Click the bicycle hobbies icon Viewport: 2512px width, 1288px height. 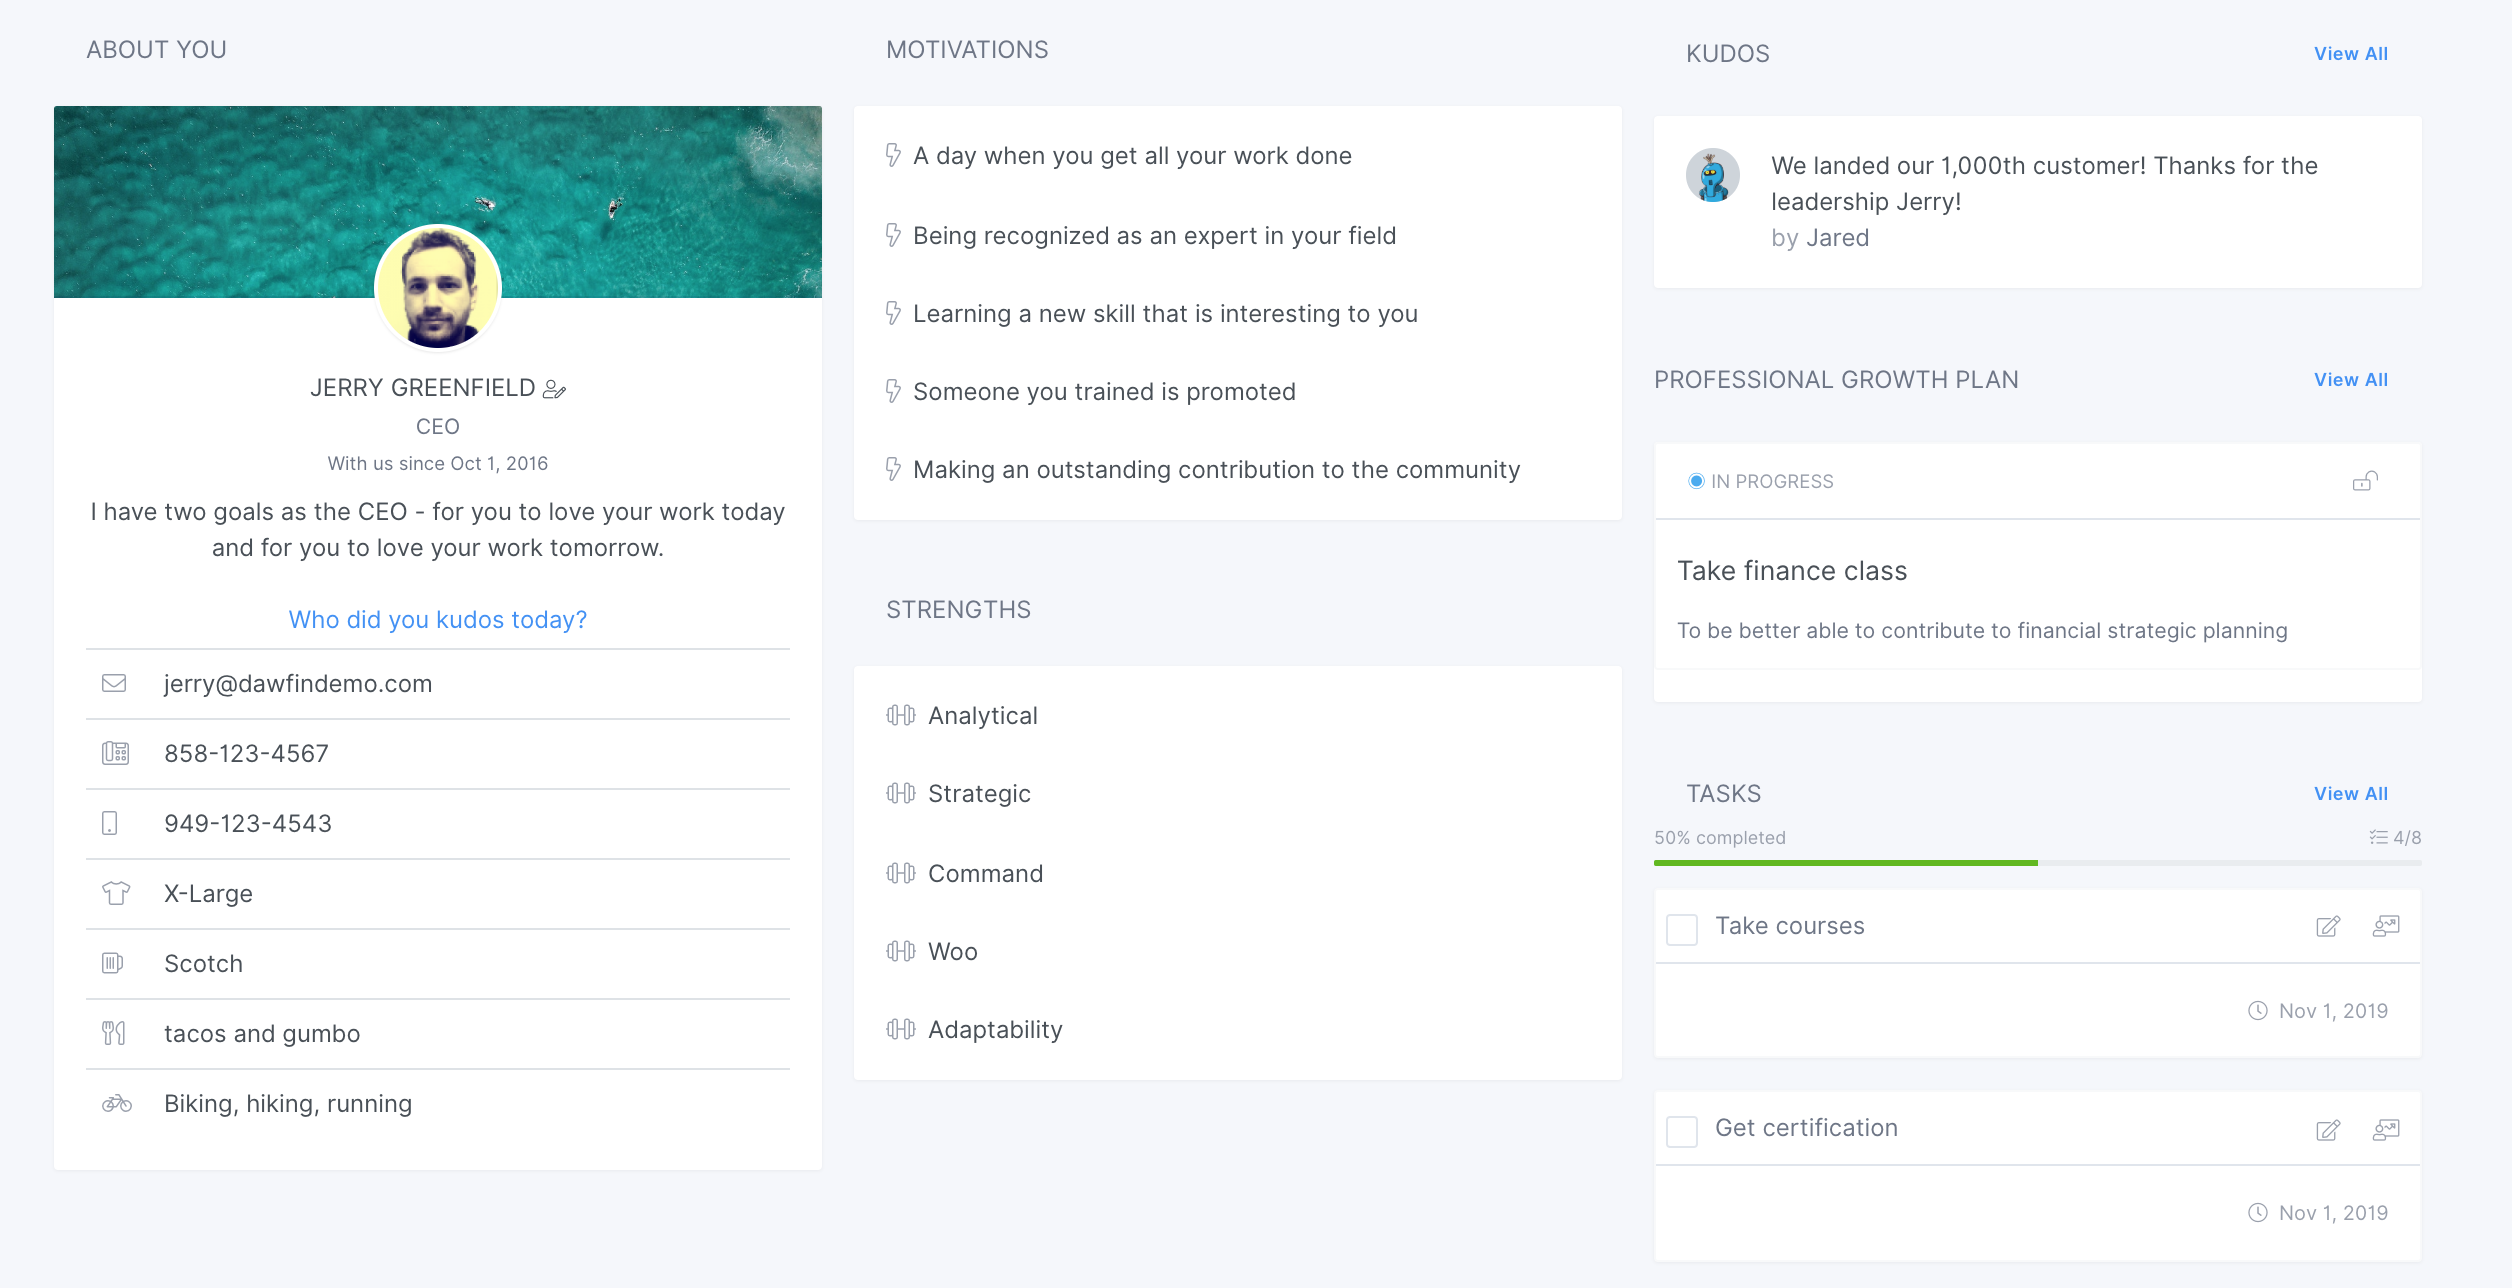[x=116, y=1103]
